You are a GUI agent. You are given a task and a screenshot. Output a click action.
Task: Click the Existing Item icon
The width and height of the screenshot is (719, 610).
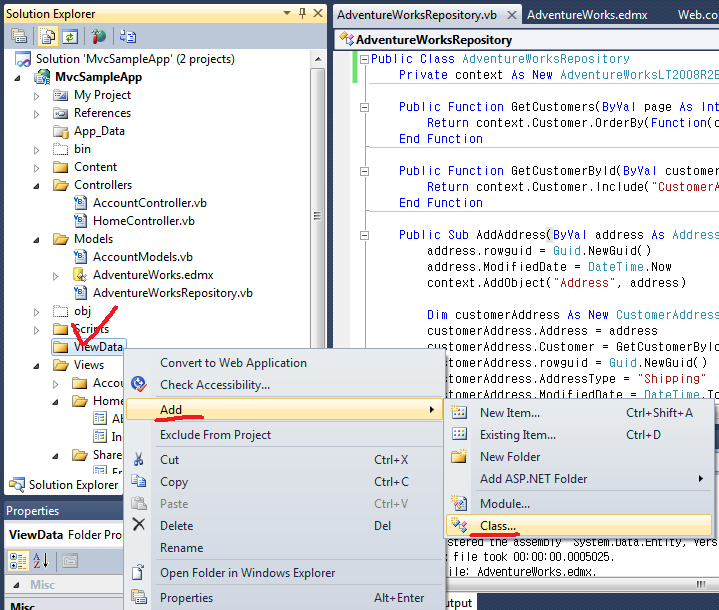click(x=459, y=434)
